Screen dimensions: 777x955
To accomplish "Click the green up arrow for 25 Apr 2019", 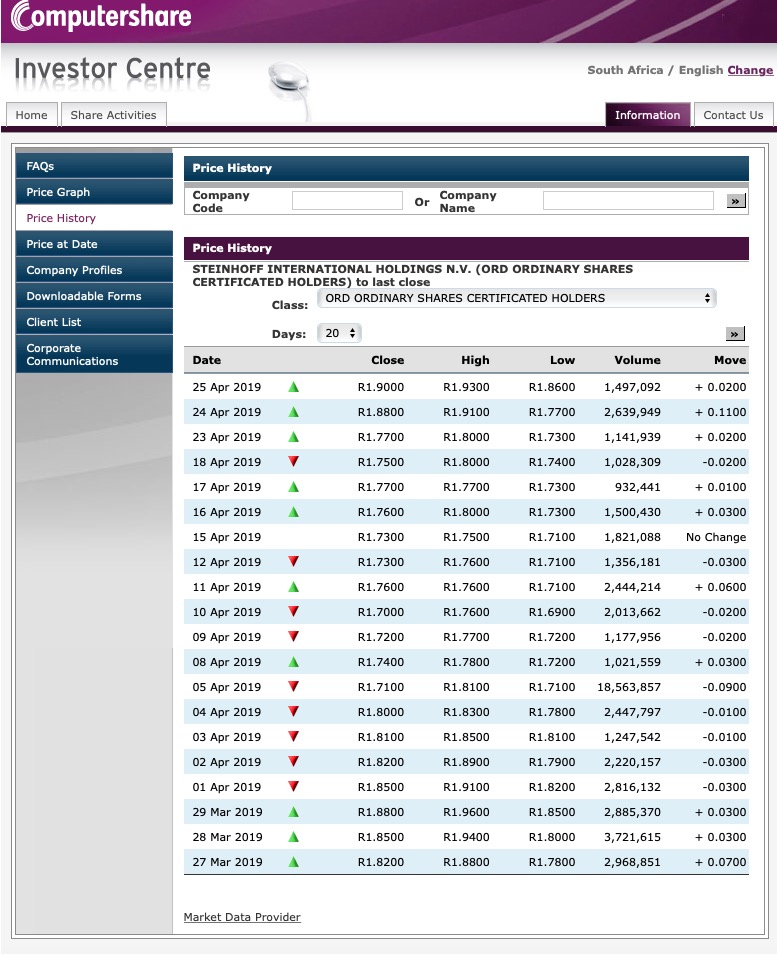I will [x=291, y=387].
